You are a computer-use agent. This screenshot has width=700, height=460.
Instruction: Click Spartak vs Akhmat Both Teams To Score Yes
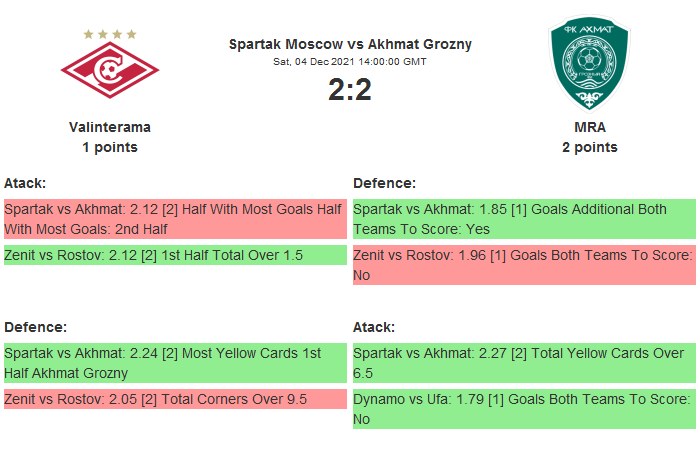pos(523,219)
